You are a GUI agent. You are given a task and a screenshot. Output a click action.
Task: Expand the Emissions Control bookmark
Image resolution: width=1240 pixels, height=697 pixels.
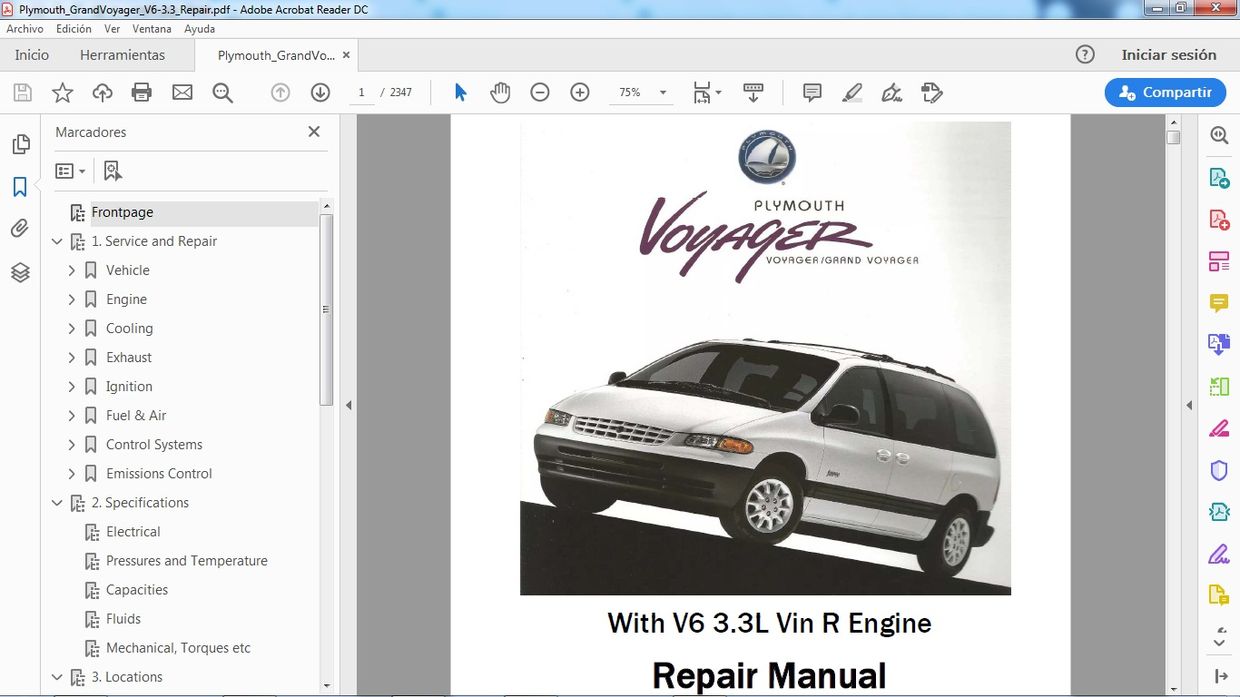(72, 473)
